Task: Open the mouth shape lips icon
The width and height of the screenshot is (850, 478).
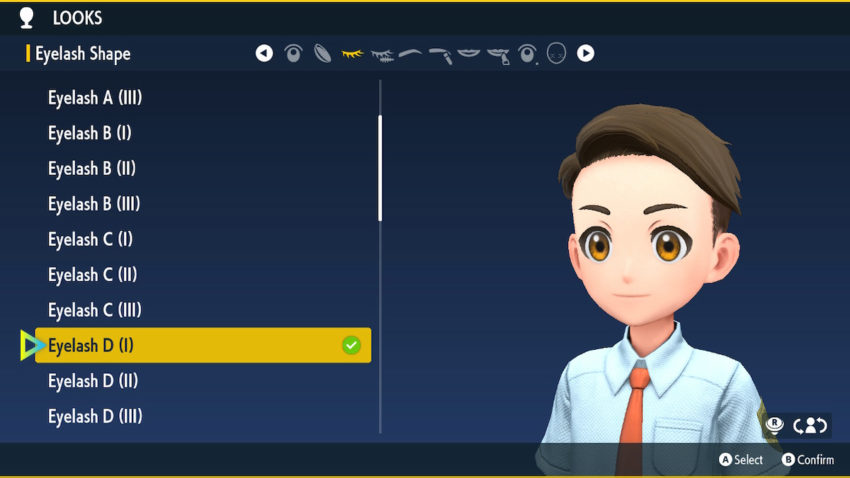Action: tap(468, 53)
